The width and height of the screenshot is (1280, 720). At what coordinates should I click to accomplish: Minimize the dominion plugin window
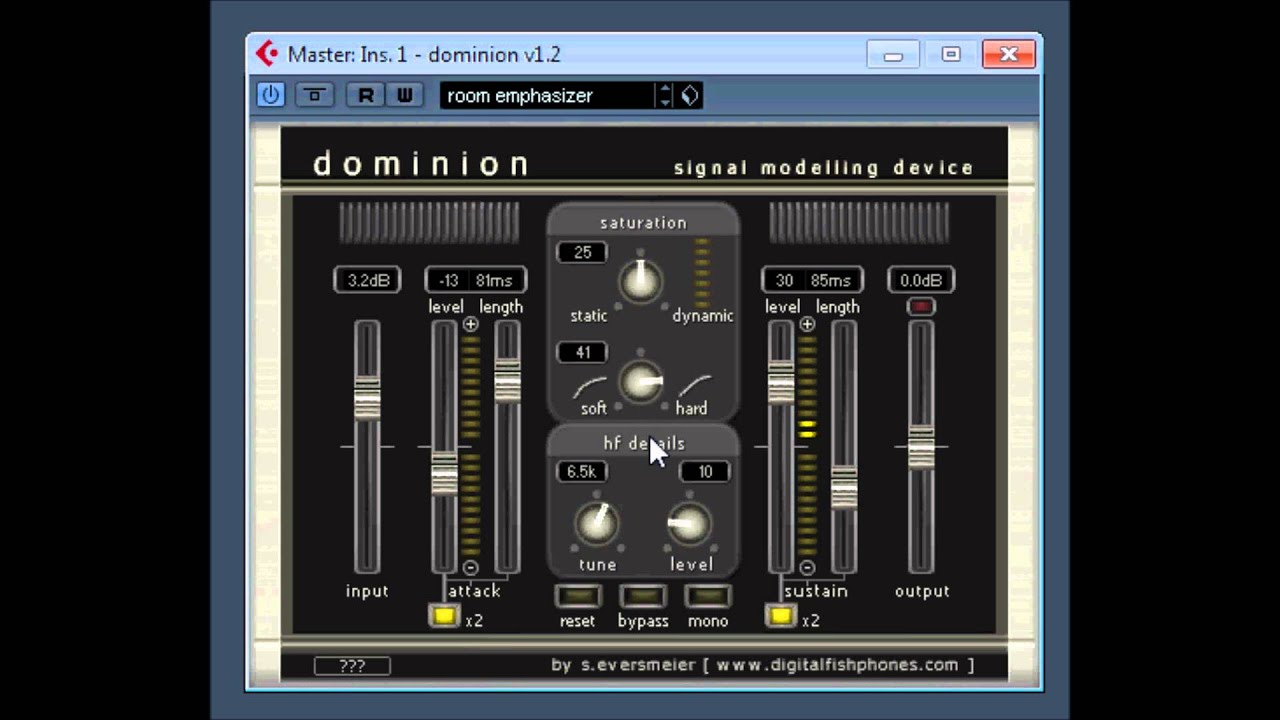(x=893, y=55)
